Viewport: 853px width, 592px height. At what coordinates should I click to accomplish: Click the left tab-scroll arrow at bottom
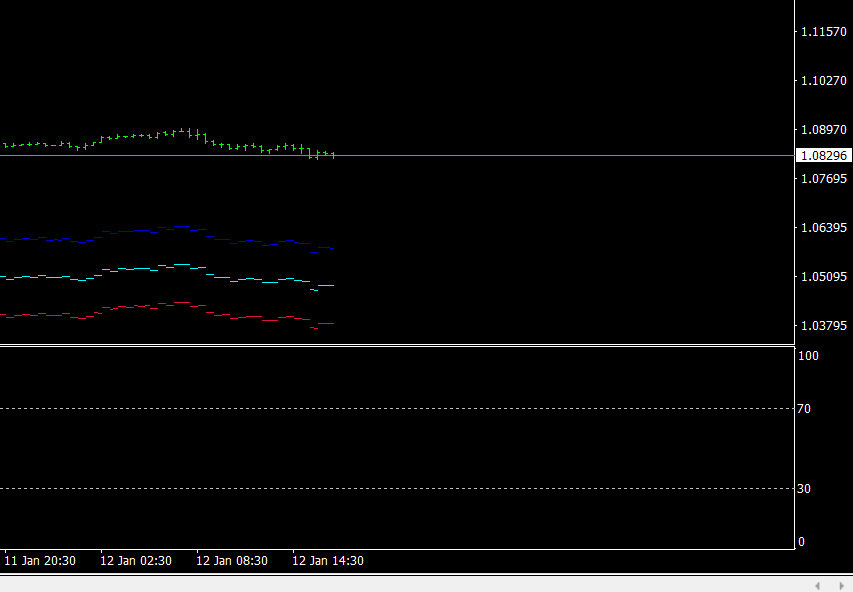pos(818,585)
